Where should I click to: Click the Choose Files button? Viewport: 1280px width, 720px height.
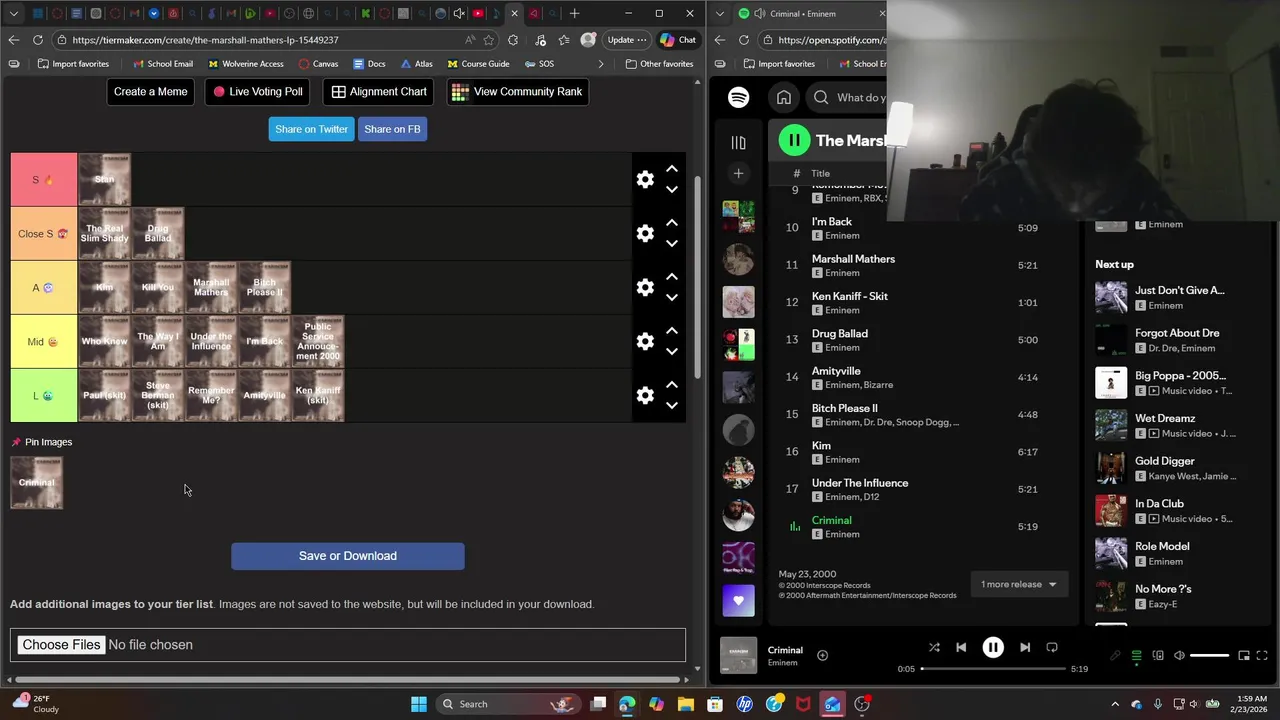[61, 645]
